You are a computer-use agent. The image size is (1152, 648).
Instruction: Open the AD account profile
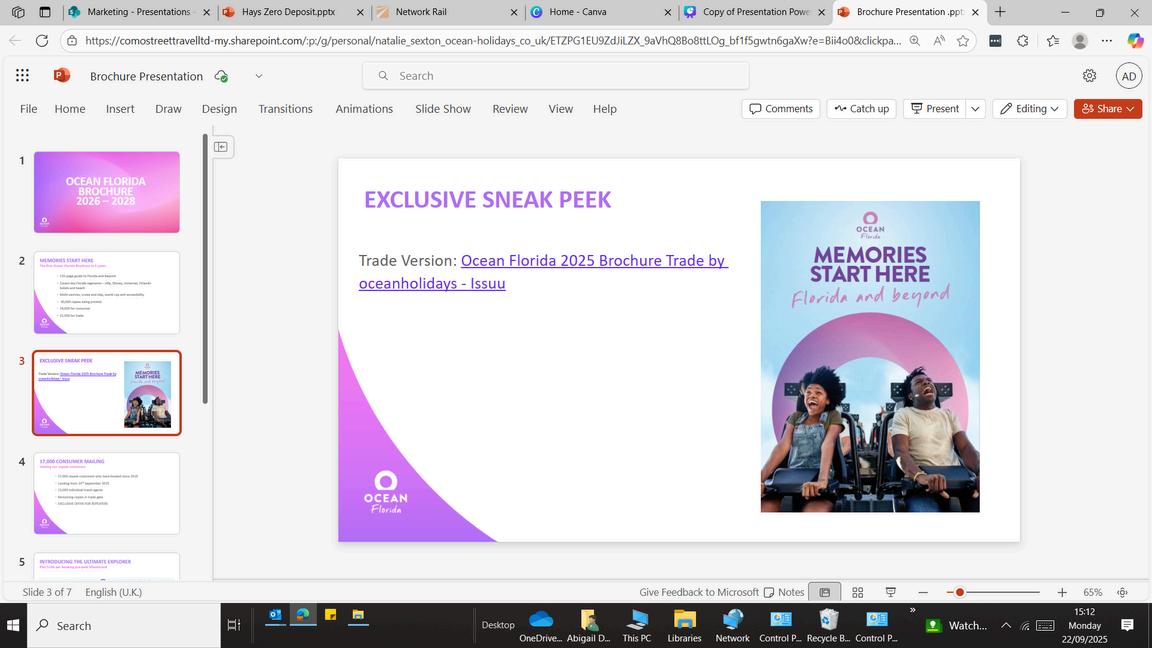[1128, 76]
